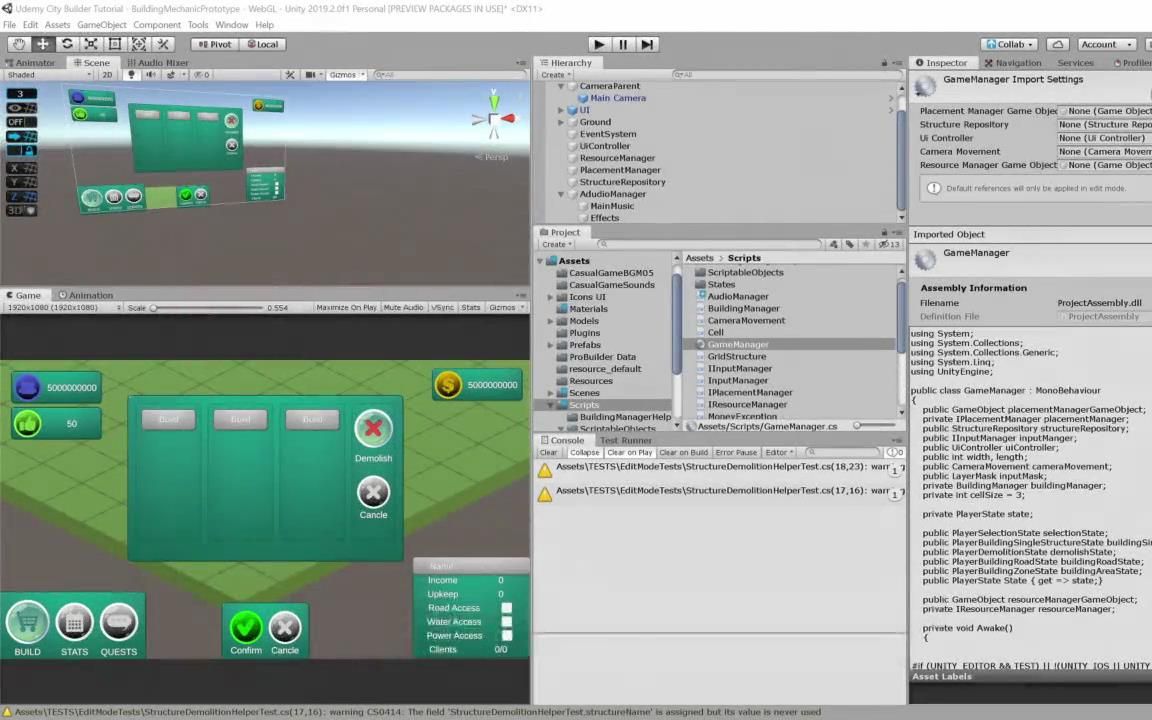Open the BUILD menu icon bottom left
Screen dimensions: 1152x720
tap(27, 624)
